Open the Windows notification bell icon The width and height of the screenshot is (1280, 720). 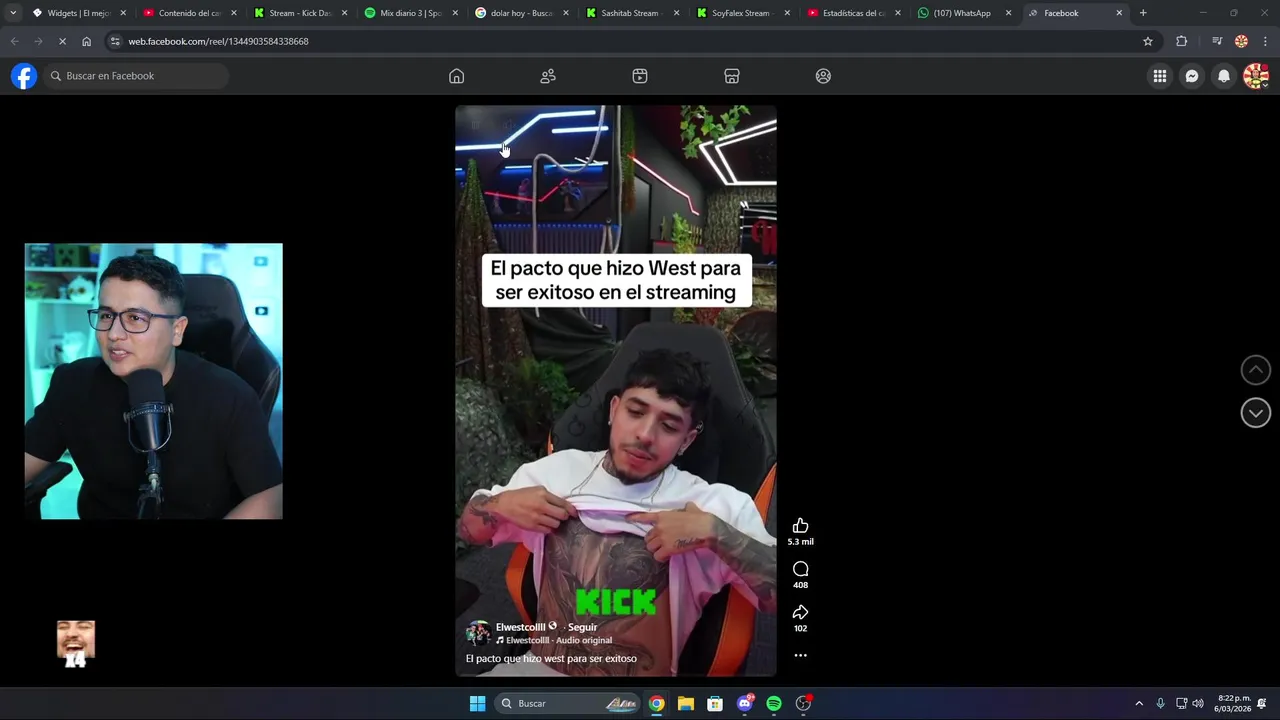point(1262,704)
